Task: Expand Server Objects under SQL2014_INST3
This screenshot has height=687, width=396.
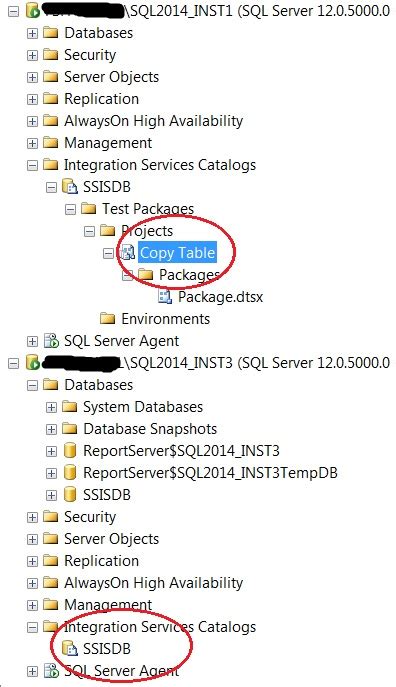Action: 32,539
